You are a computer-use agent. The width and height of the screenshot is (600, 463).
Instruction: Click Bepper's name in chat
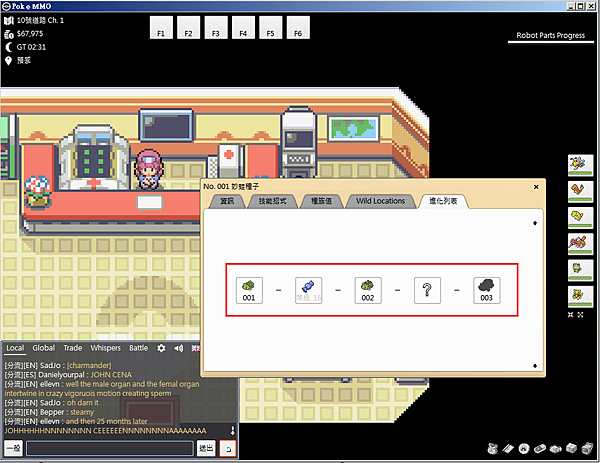click(x=52, y=412)
